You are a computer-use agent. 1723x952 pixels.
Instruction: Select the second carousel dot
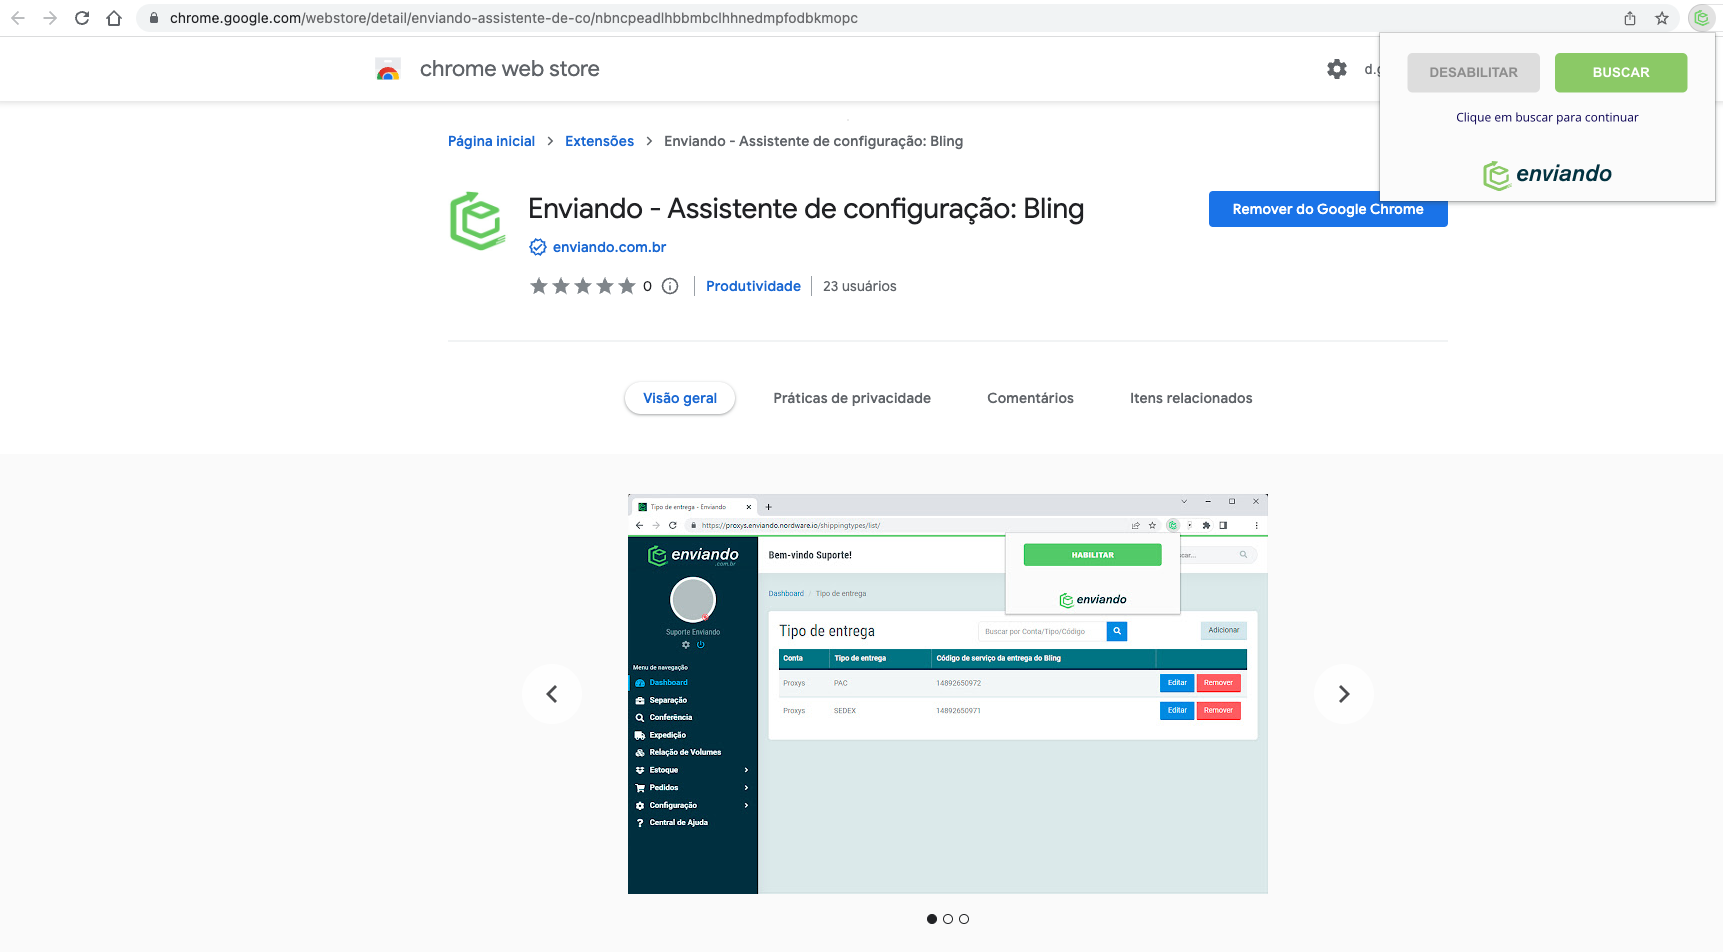948,919
